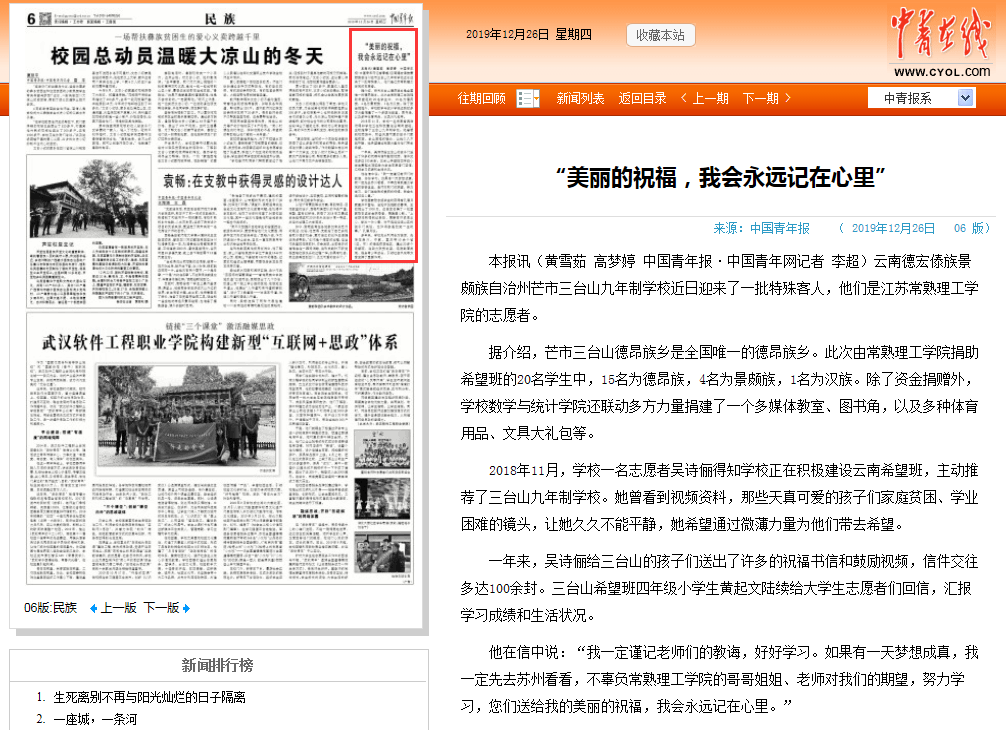The height and width of the screenshot is (730, 1006).
Task: Click the next issue right chevron
Action: tap(788, 98)
